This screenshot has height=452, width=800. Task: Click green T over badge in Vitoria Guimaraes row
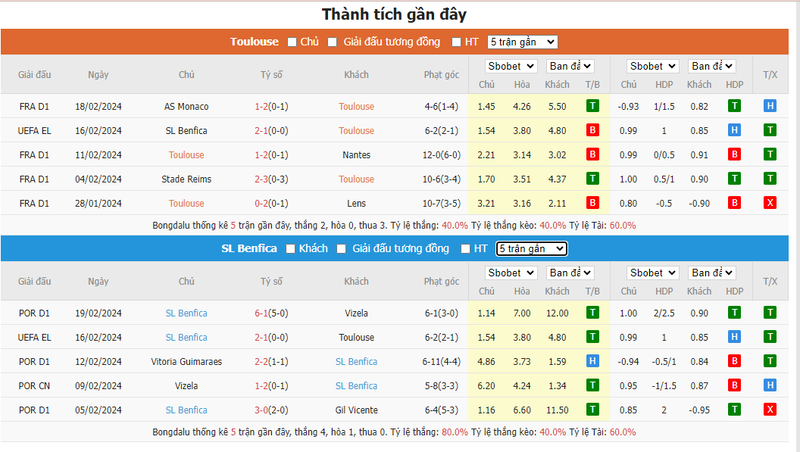(x=770, y=361)
